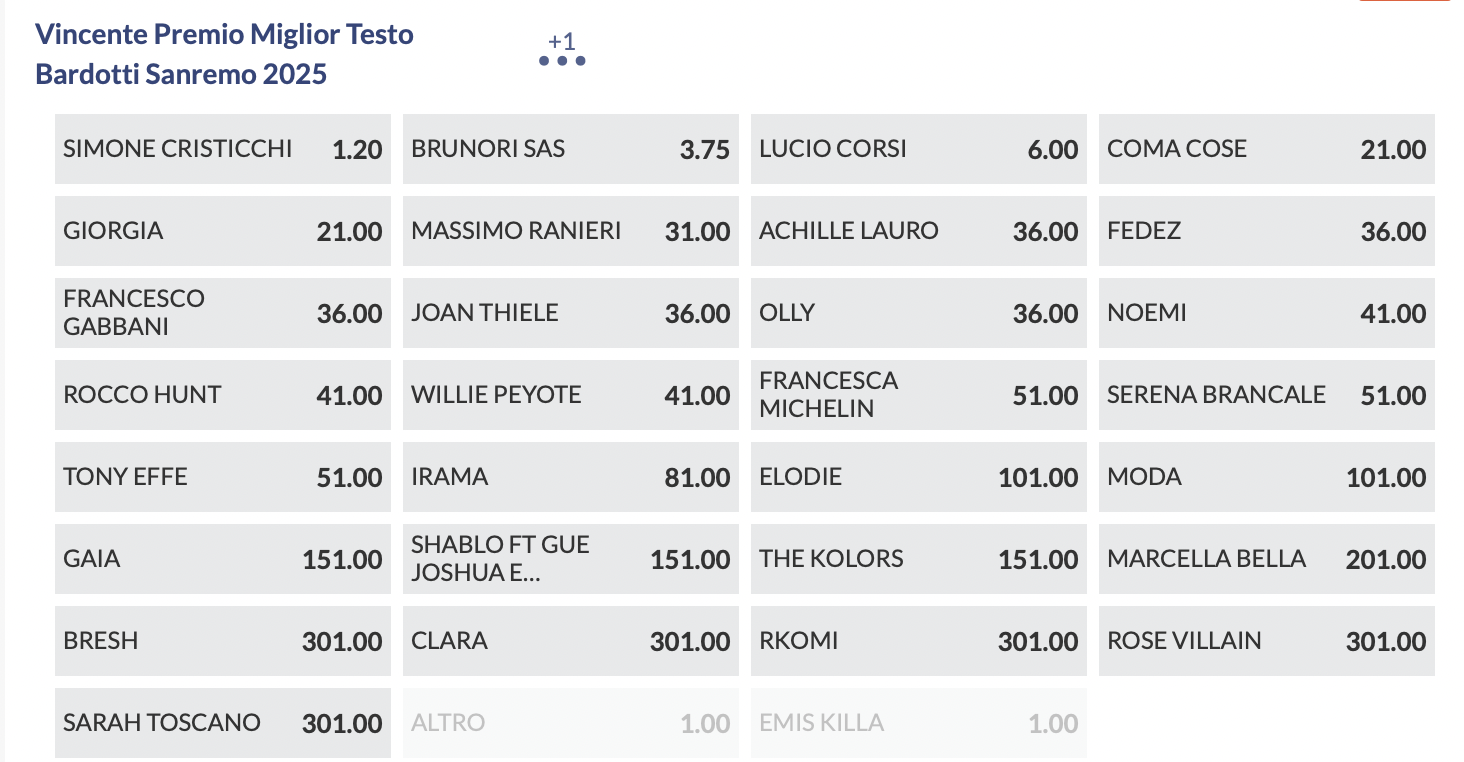Screen dimensions: 1464x762
Task: Bet on Noemi at 41.00
Action: coord(1266,313)
